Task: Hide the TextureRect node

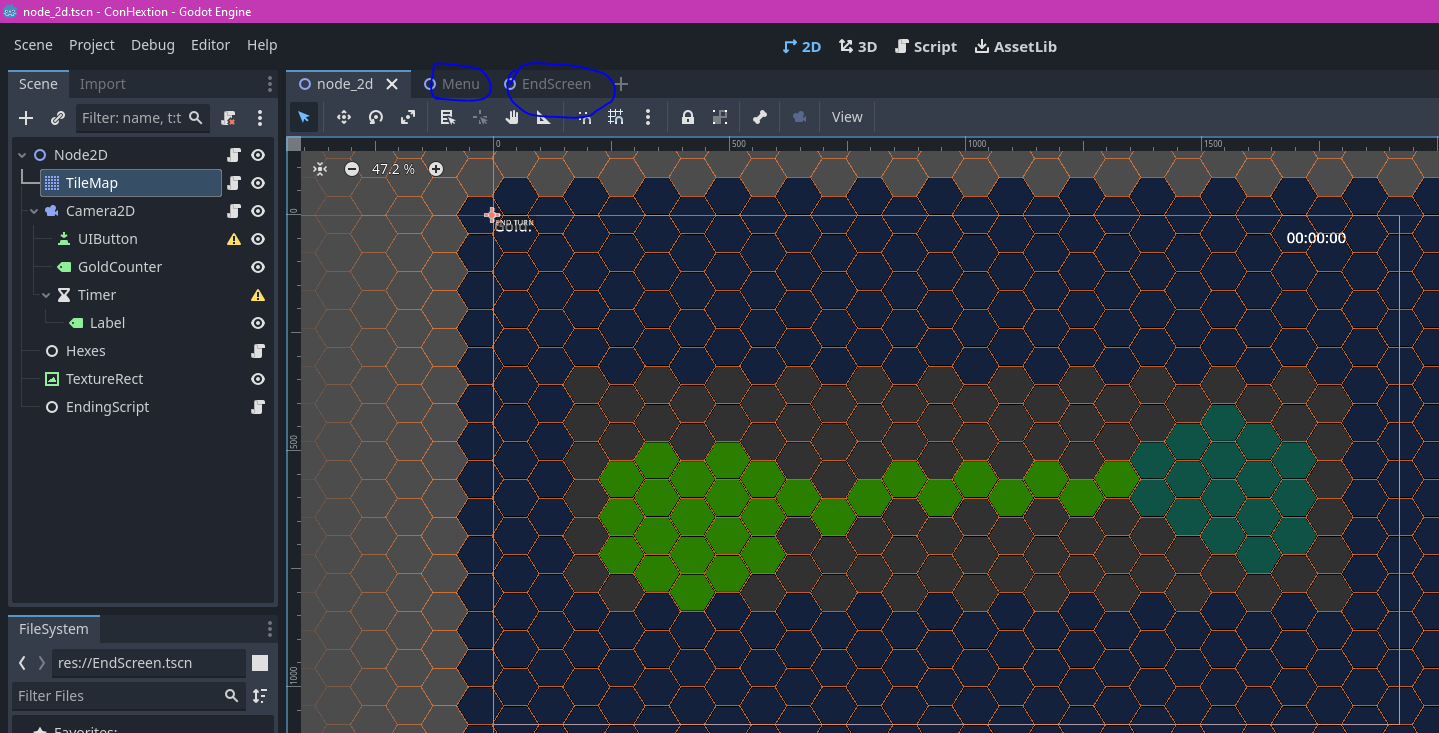Action: pyautogui.click(x=258, y=379)
